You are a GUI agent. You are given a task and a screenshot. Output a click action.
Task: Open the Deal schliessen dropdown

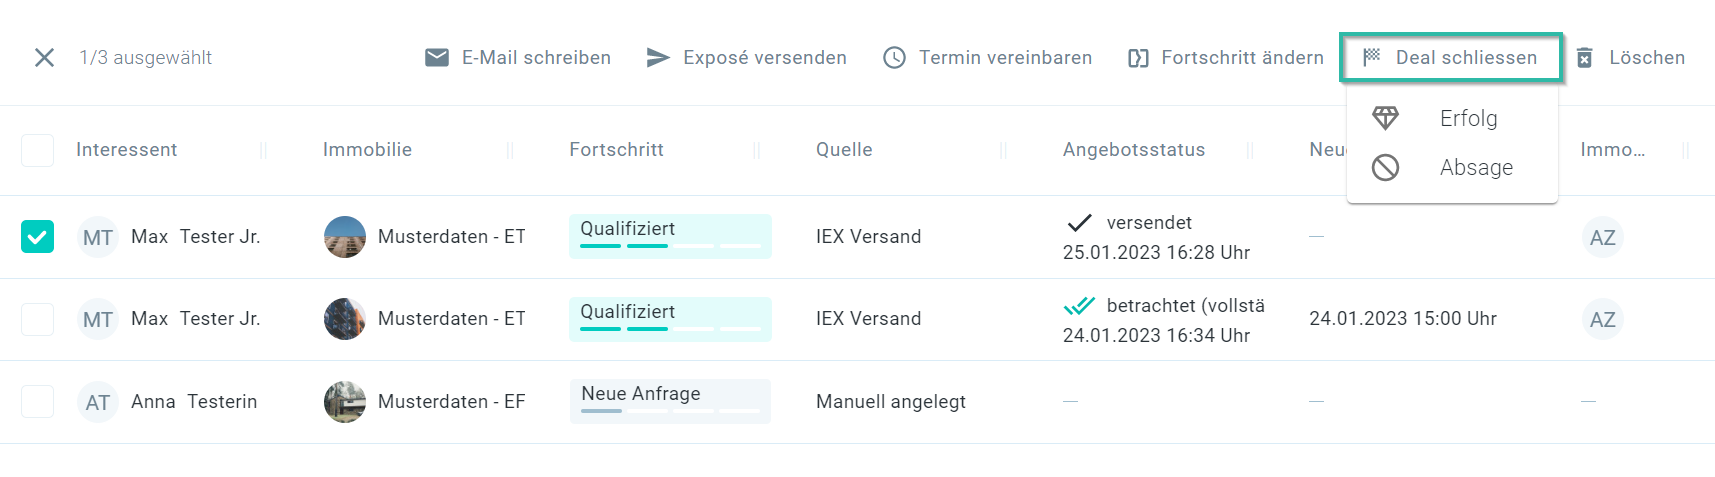point(1452,58)
